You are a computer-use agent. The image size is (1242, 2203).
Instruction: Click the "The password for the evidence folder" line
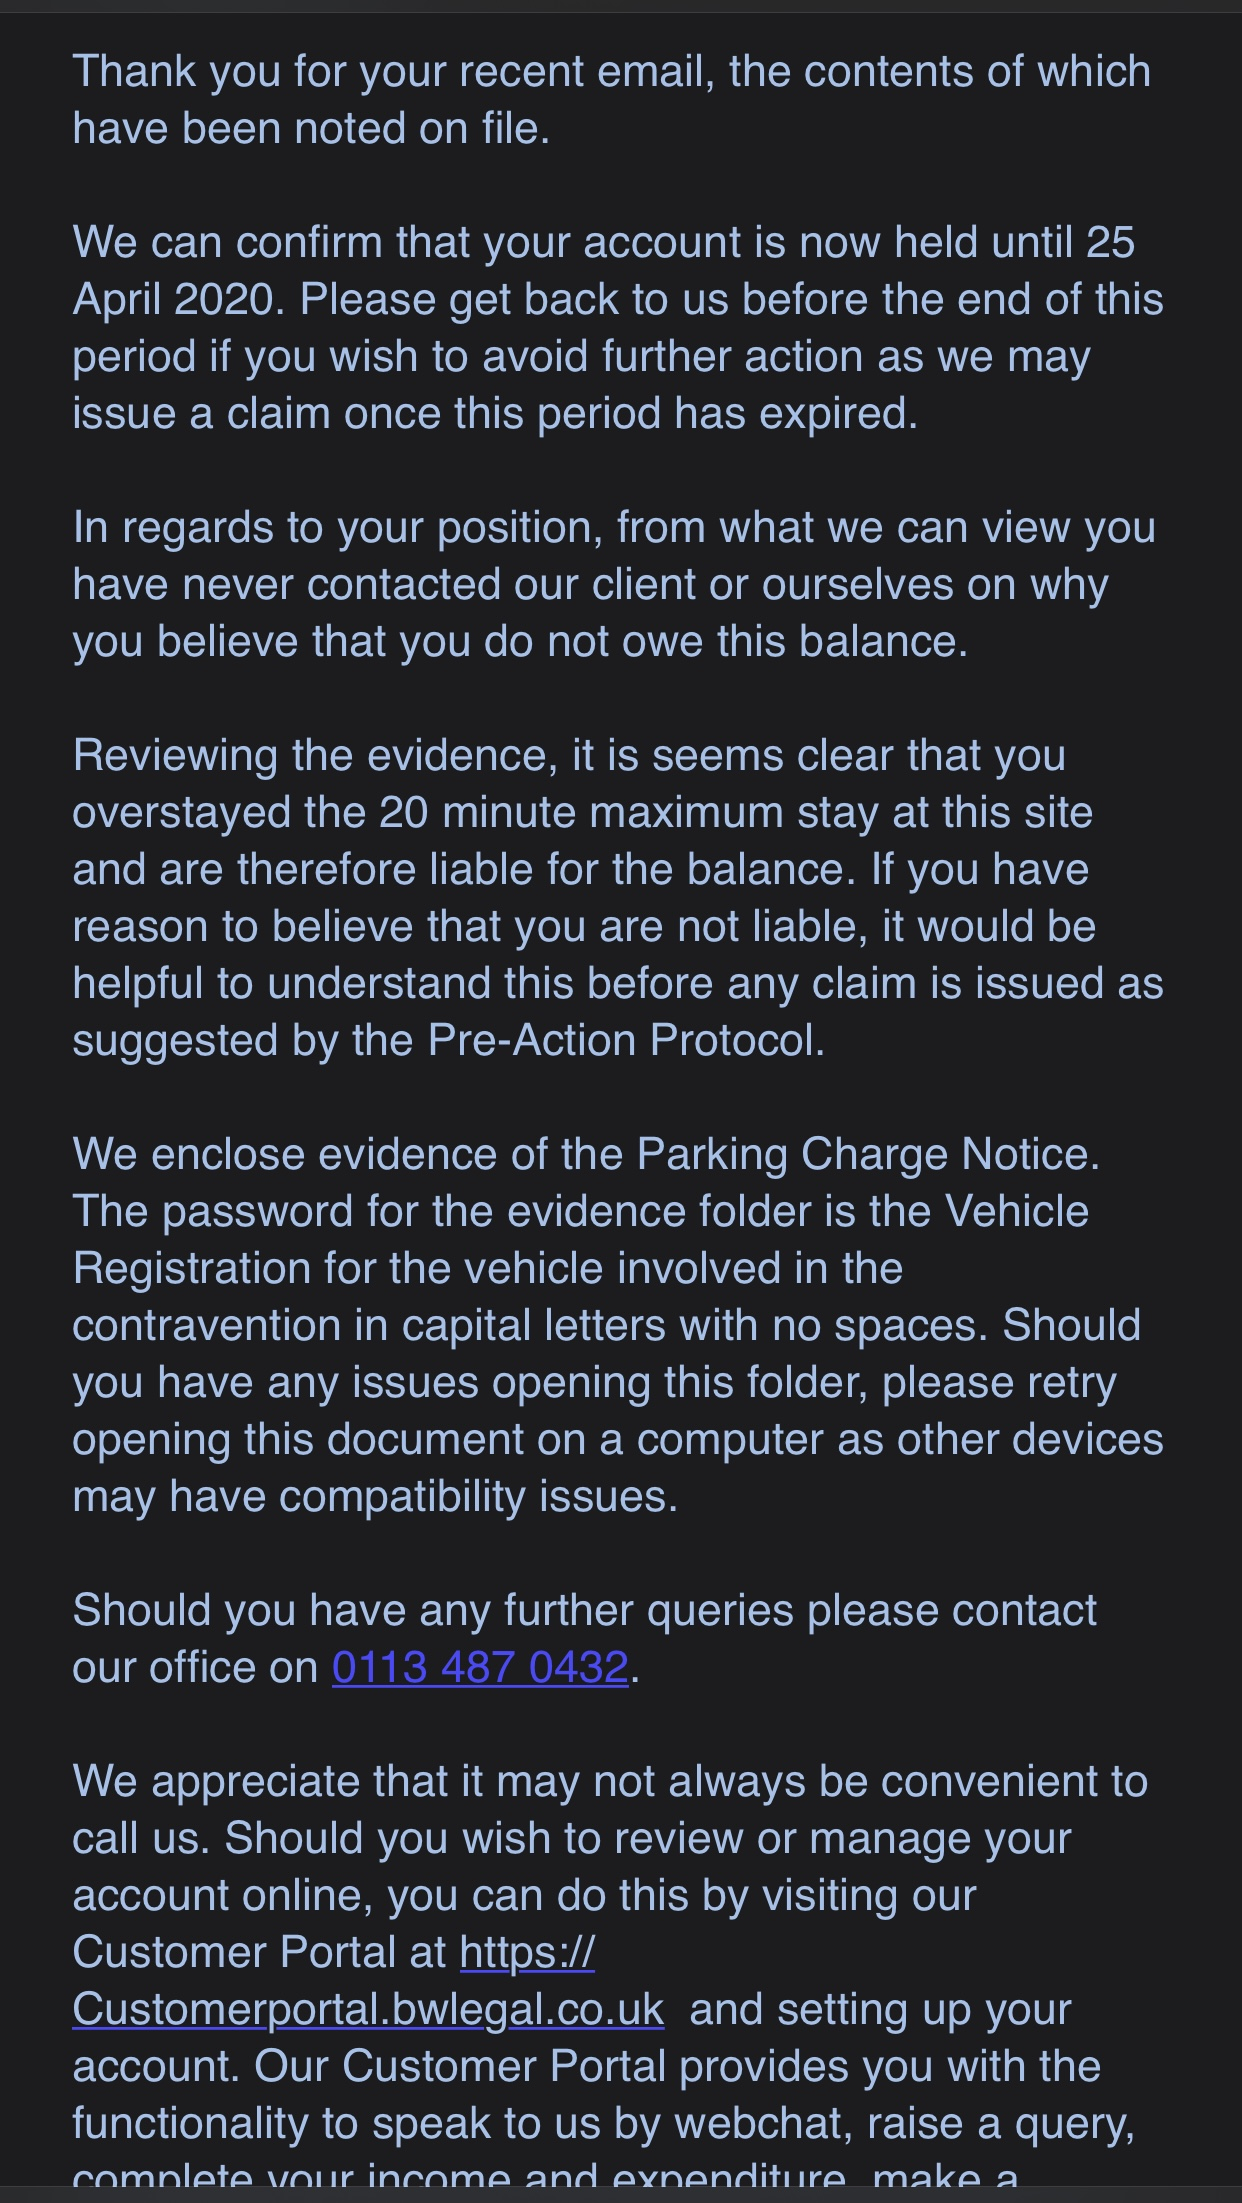tap(580, 1212)
